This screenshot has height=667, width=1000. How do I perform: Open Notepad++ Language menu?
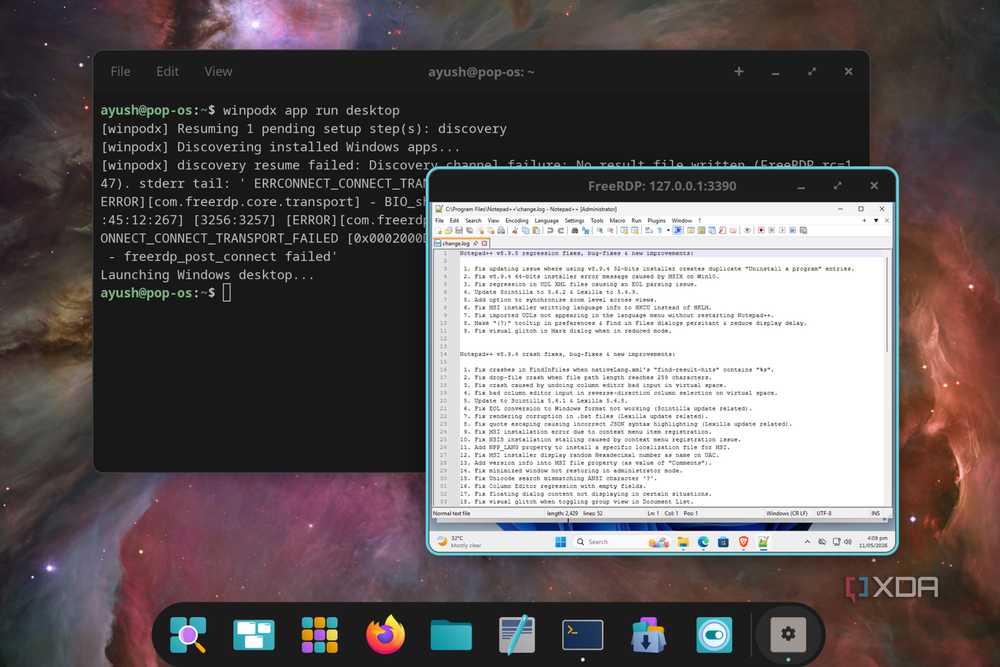pos(547,221)
